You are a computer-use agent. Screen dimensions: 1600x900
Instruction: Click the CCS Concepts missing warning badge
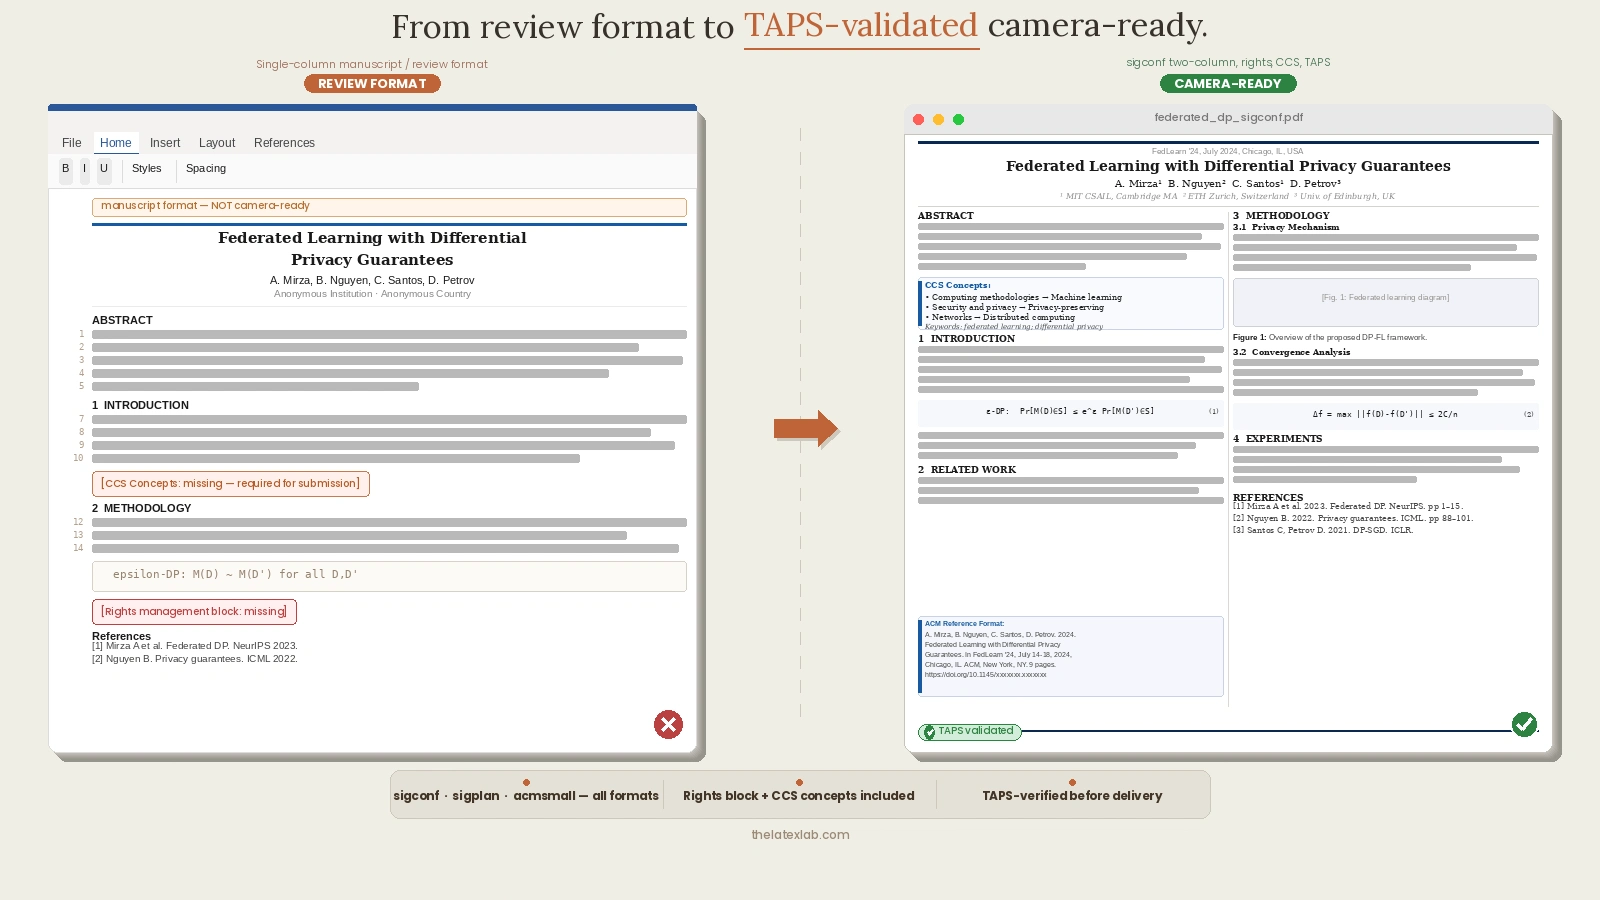point(230,483)
